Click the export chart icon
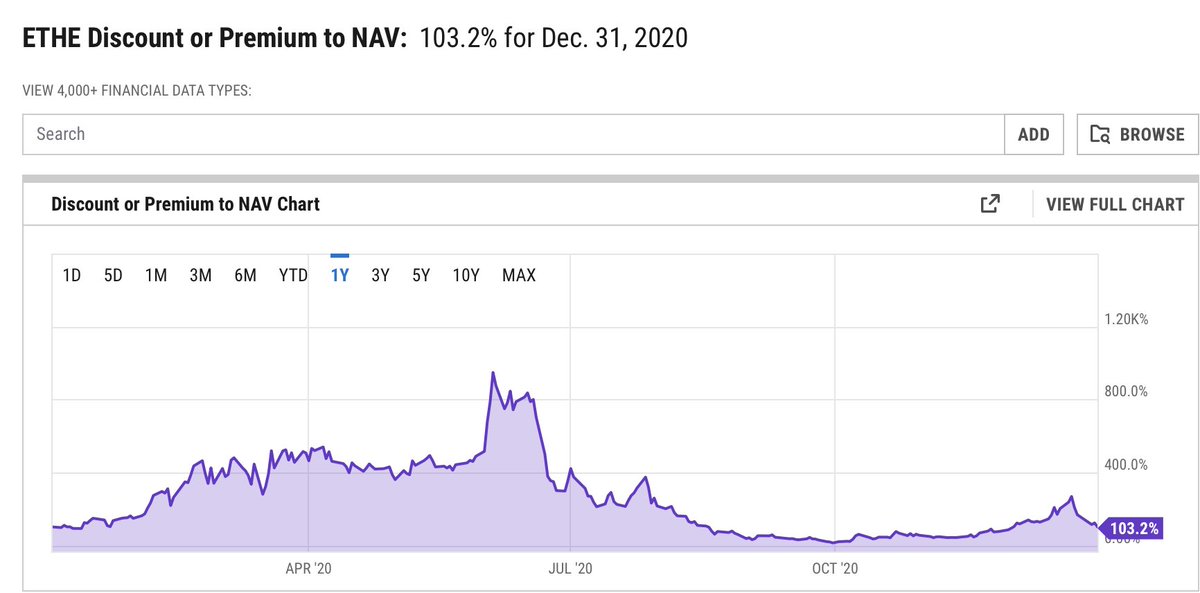This screenshot has width=1200, height=593. pyautogui.click(x=989, y=203)
